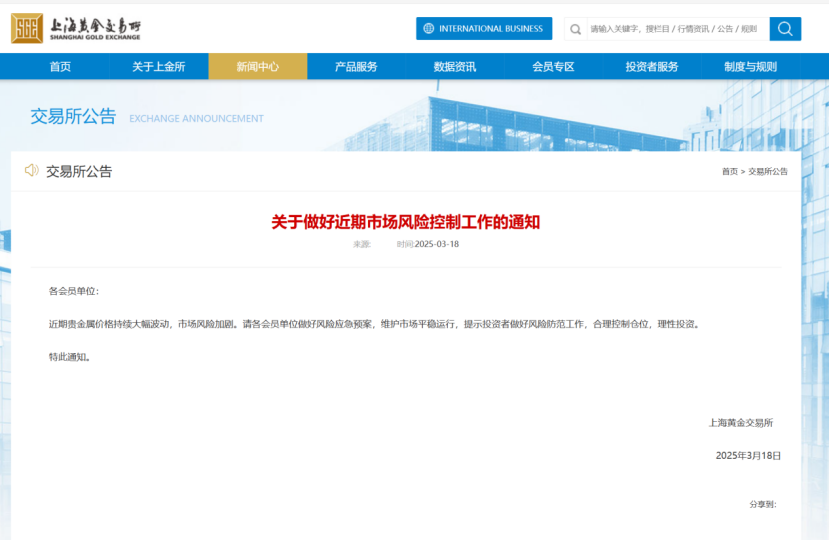Select 投资者服务 in the navigation bar
Image resolution: width=829 pixels, height=541 pixels.
(652, 67)
